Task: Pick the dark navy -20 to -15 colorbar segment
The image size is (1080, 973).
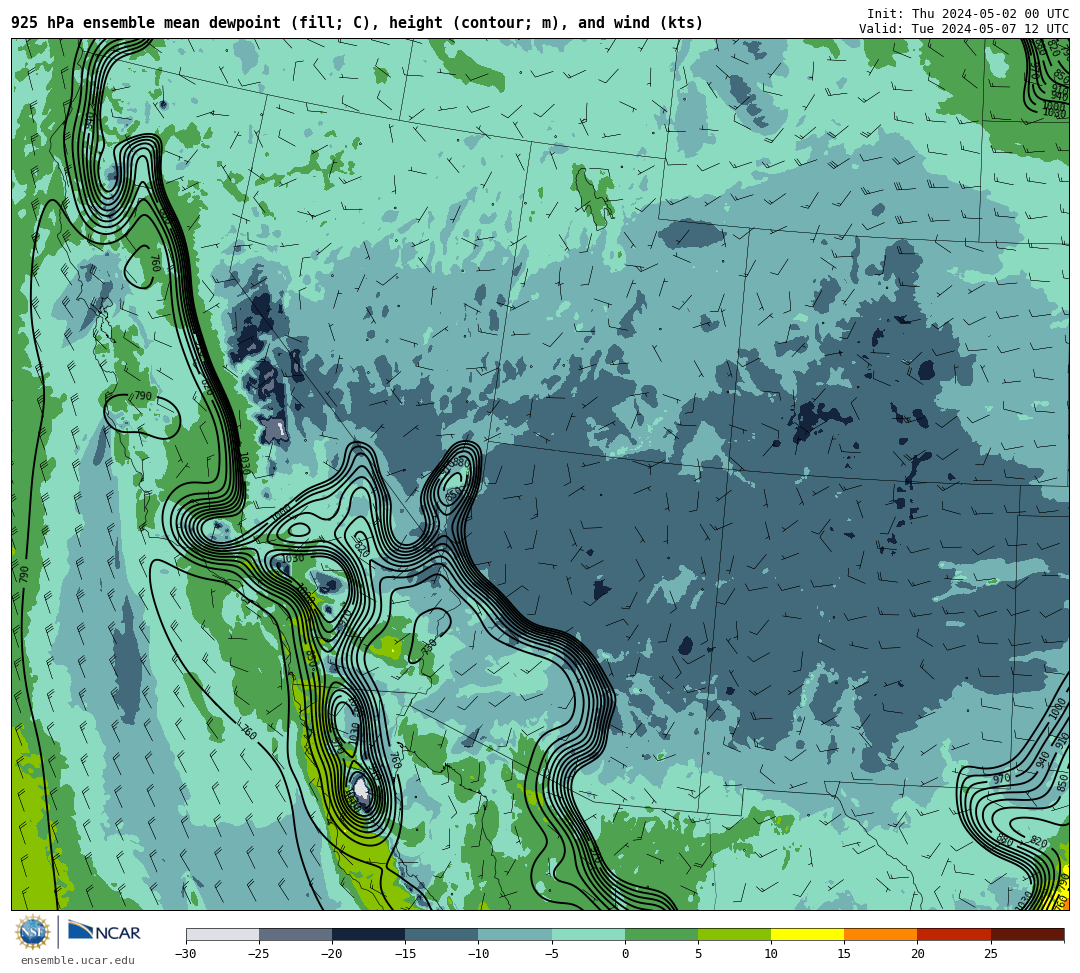Action: tap(368, 934)
